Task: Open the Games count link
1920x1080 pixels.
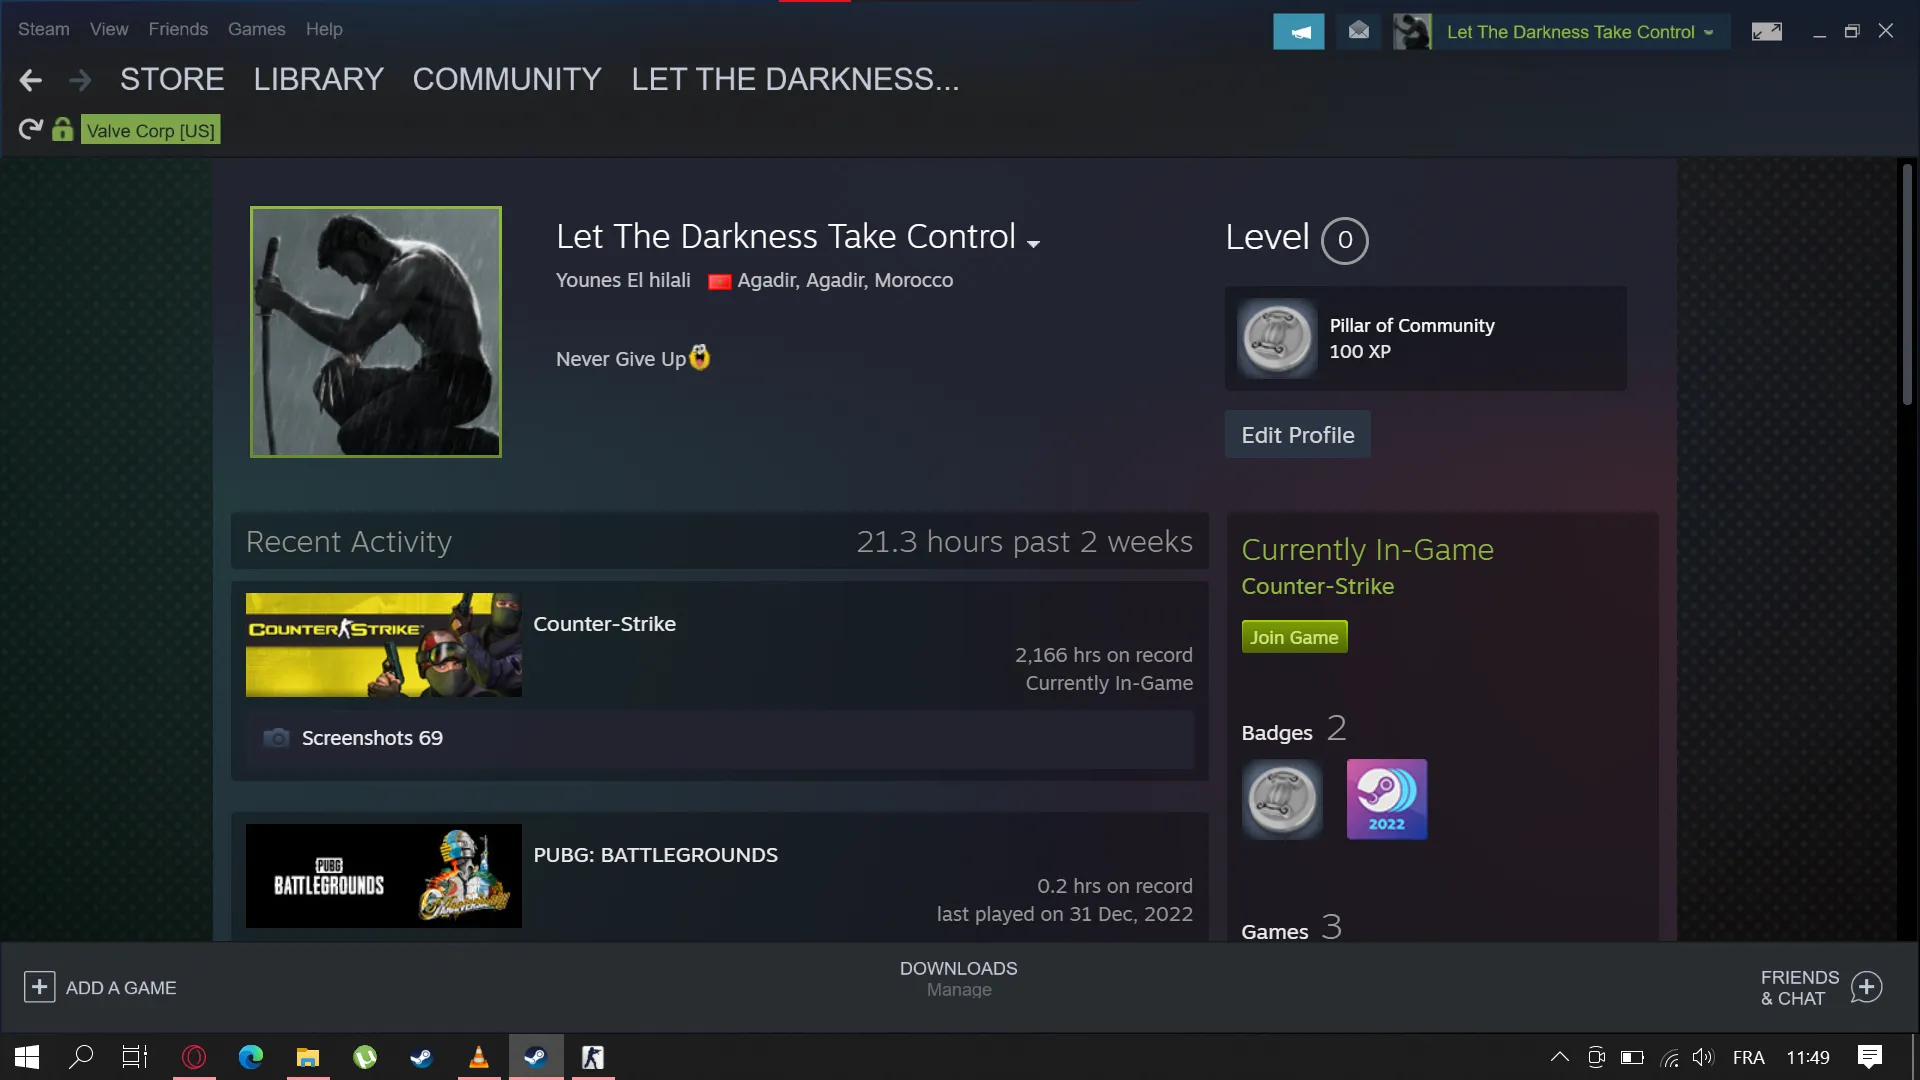Action: 1292,929
